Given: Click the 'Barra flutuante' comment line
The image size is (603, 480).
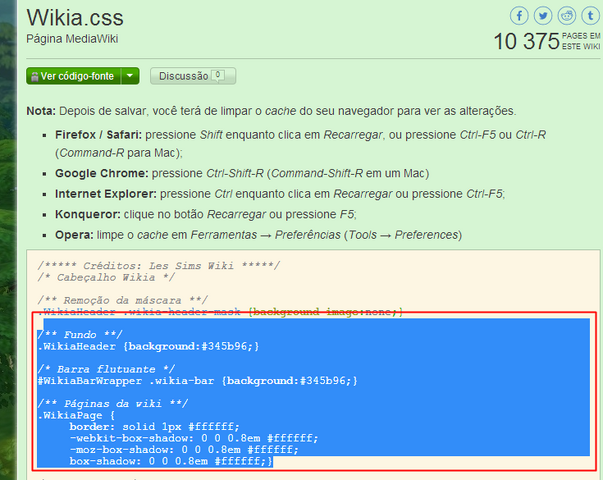Looking at the screenshot, I should tap(106, 369).
